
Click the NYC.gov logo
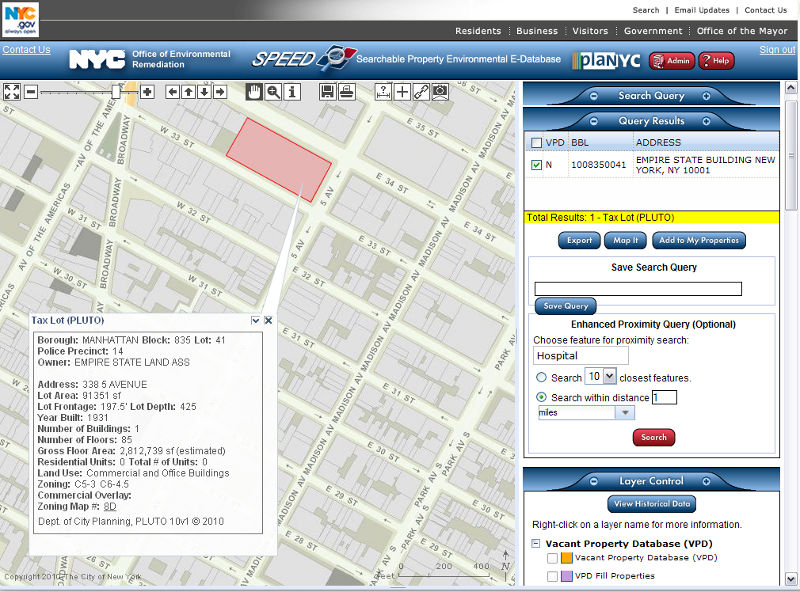tap(20, 19)
